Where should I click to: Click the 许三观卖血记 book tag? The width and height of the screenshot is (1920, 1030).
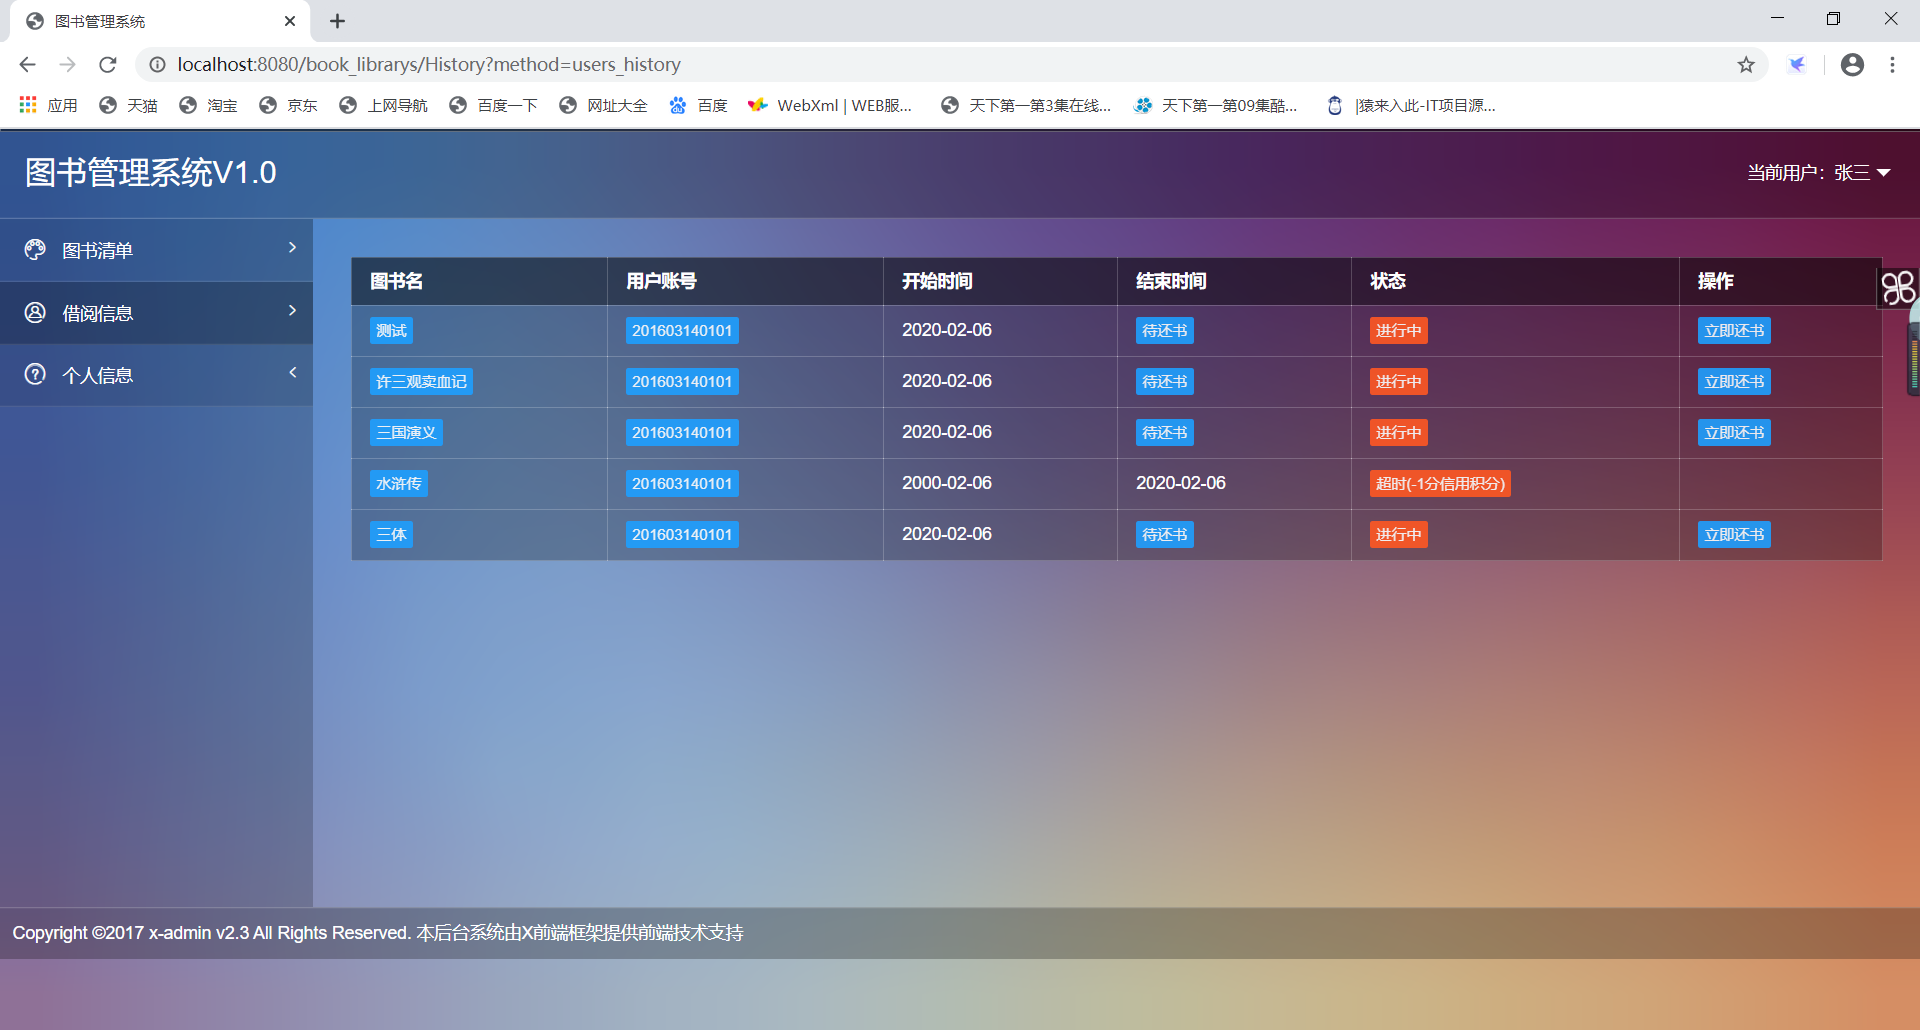click(x=421, y=382)
